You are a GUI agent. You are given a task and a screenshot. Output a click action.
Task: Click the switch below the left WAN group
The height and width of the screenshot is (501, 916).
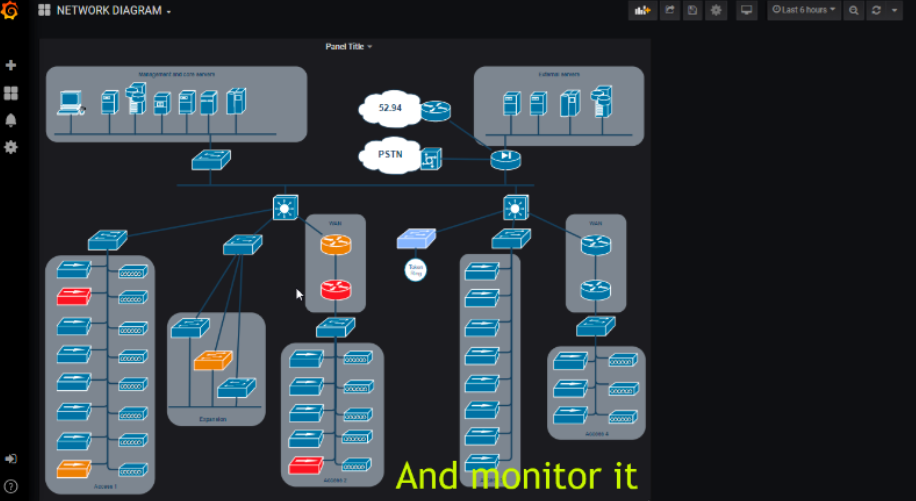tap(335, 328)
